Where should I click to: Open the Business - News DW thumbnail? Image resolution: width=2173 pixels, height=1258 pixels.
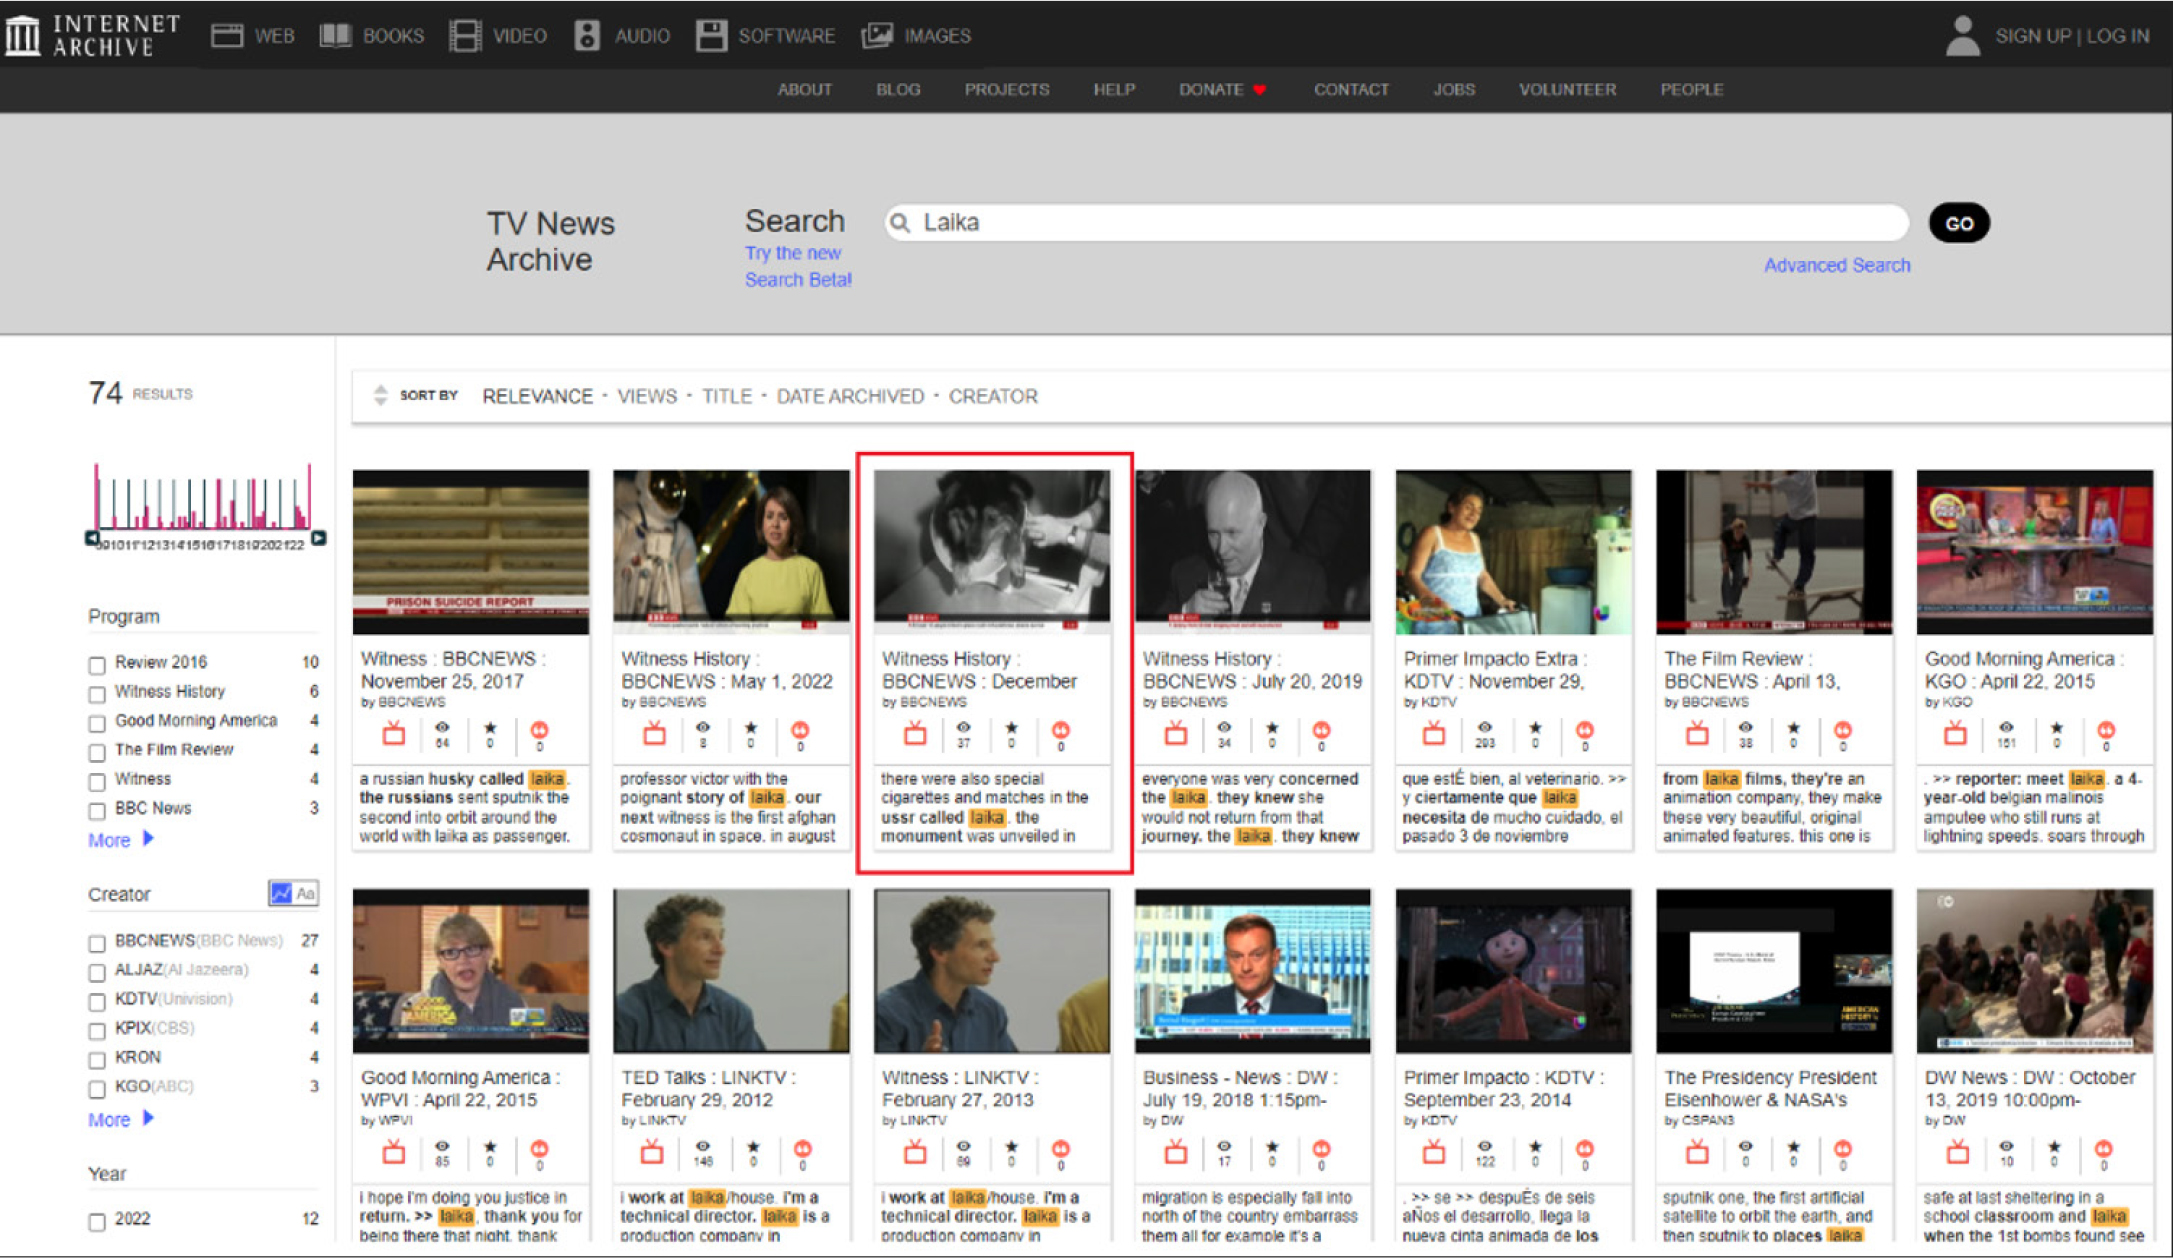pos(1252,971)
